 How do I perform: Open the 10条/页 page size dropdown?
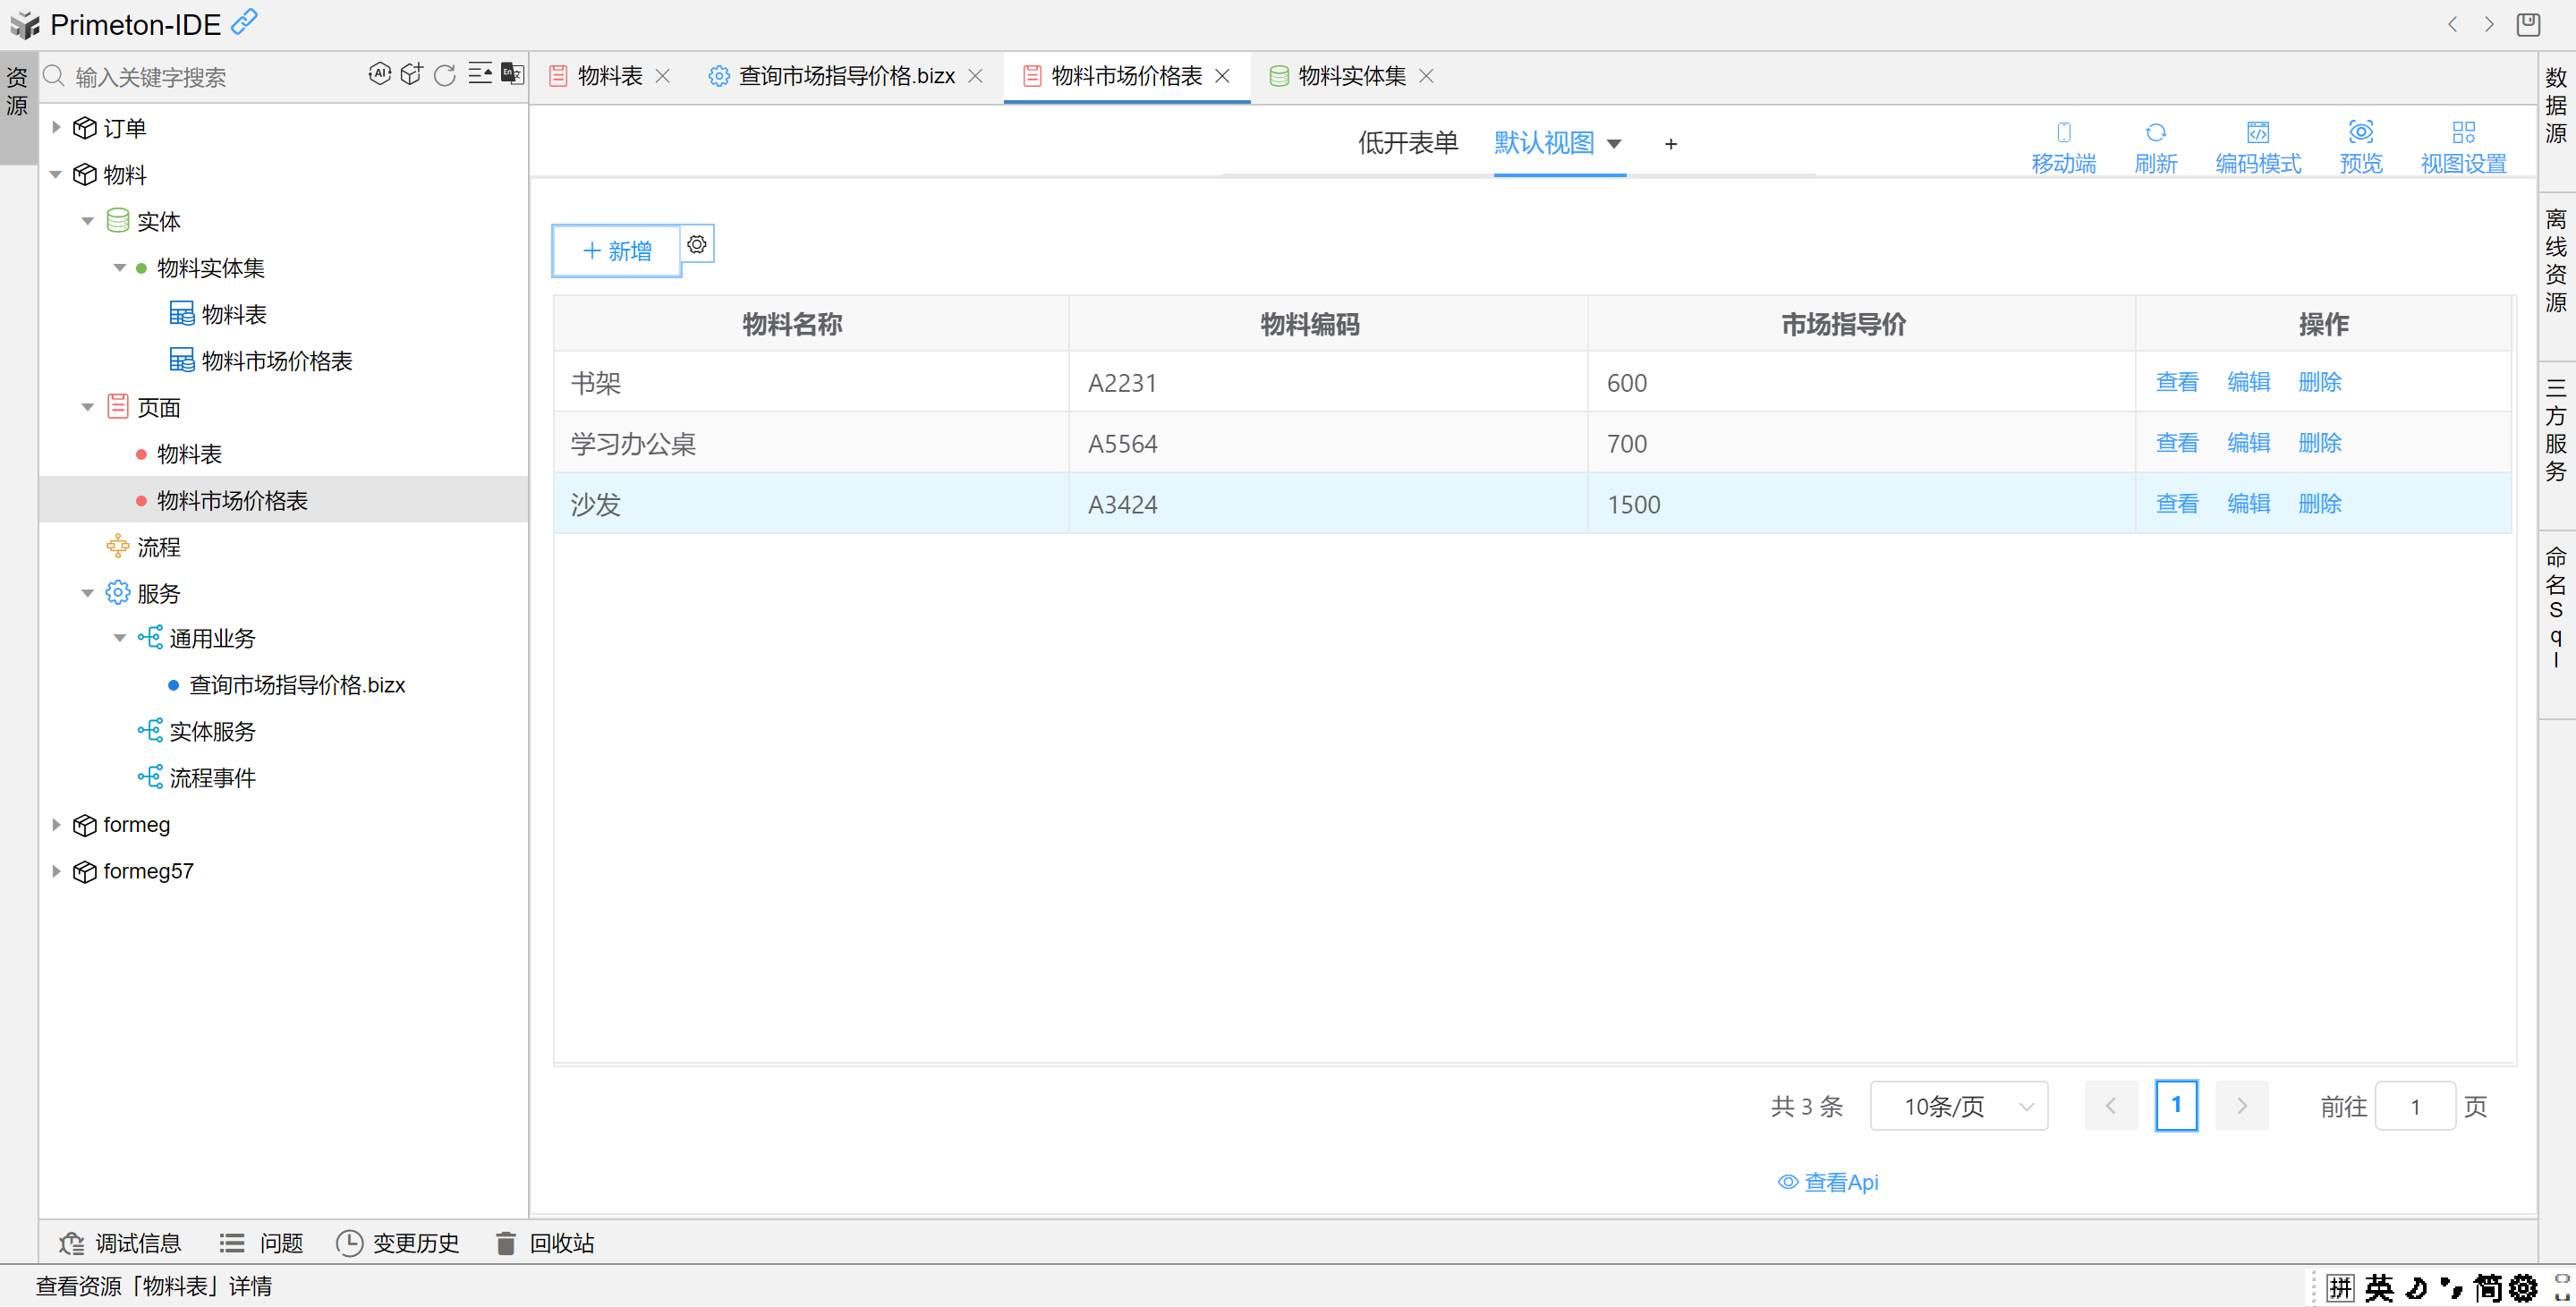pos(1958,1106)
